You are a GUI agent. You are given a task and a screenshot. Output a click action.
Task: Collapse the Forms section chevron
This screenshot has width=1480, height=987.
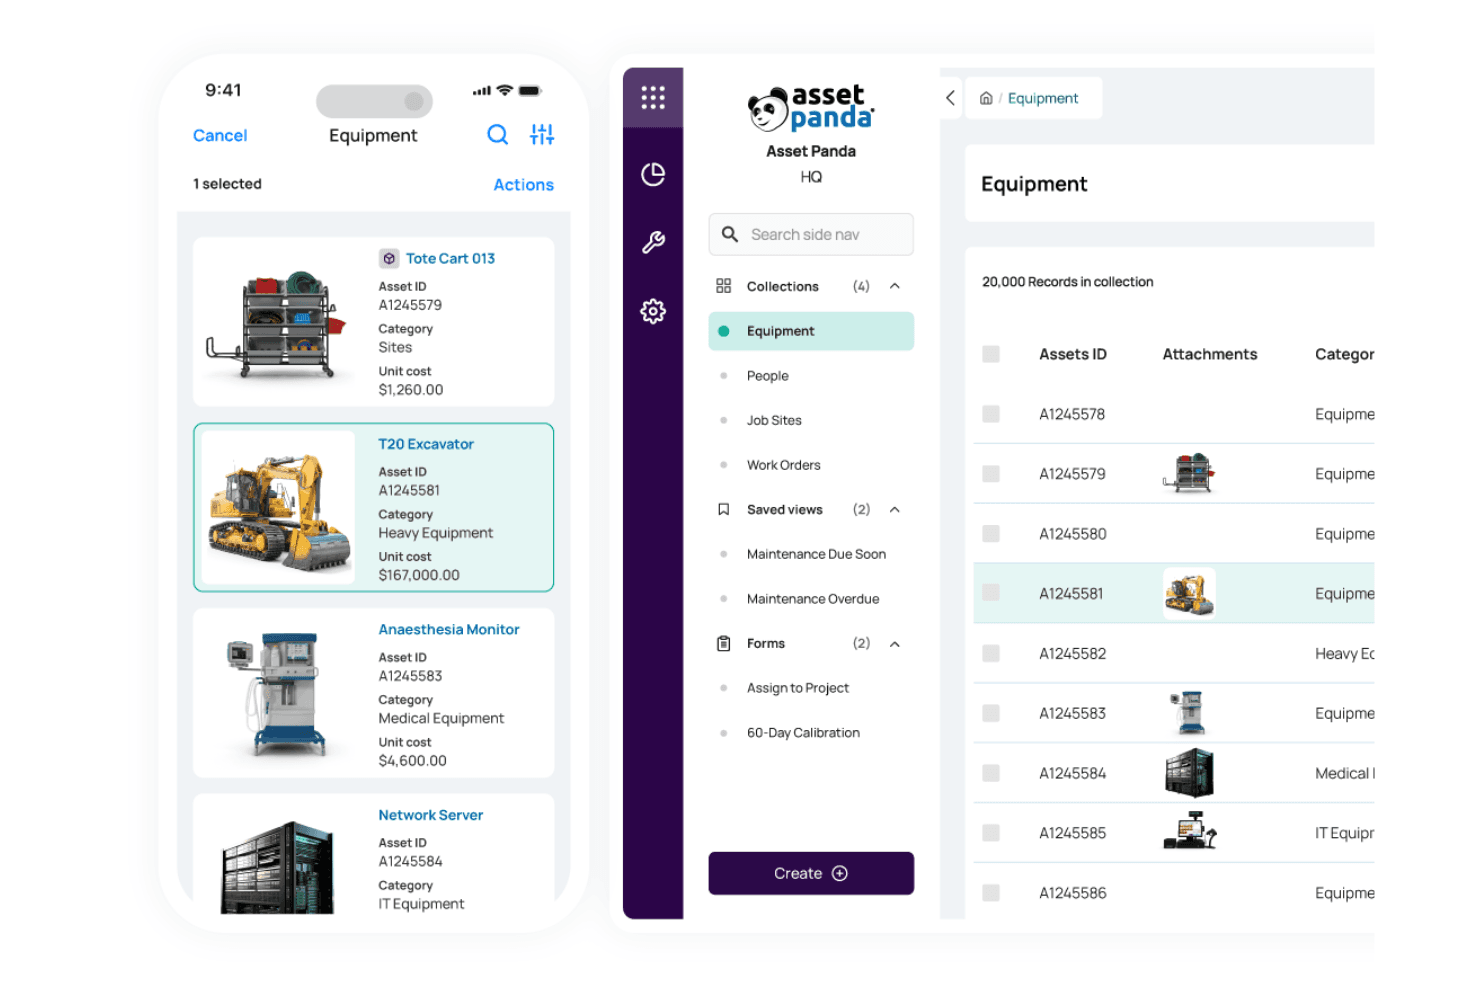[x=895, y=644]
